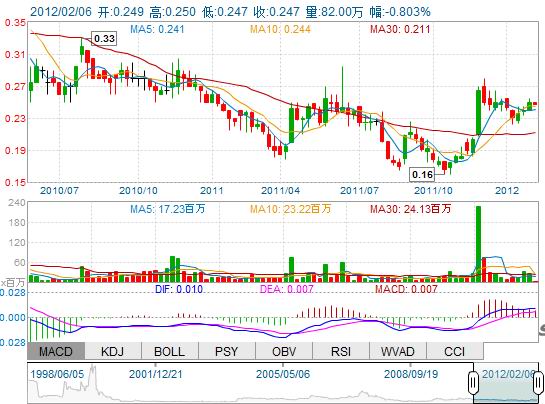Click the left handle of timeline range slider
545x404 pixels.
473,382
